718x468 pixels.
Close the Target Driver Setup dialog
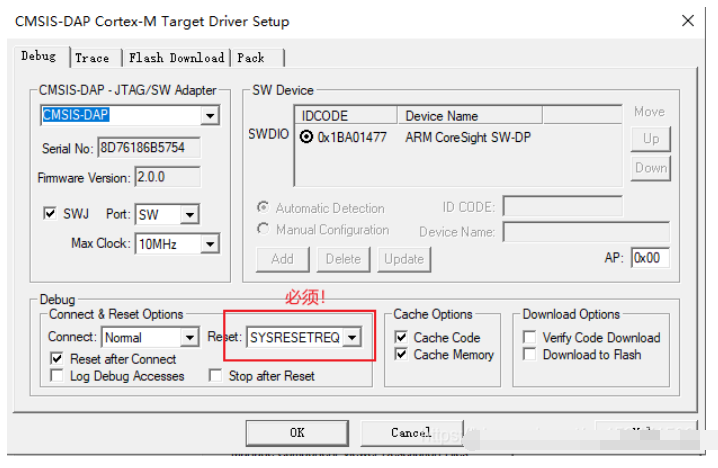[x=688, y=21]
